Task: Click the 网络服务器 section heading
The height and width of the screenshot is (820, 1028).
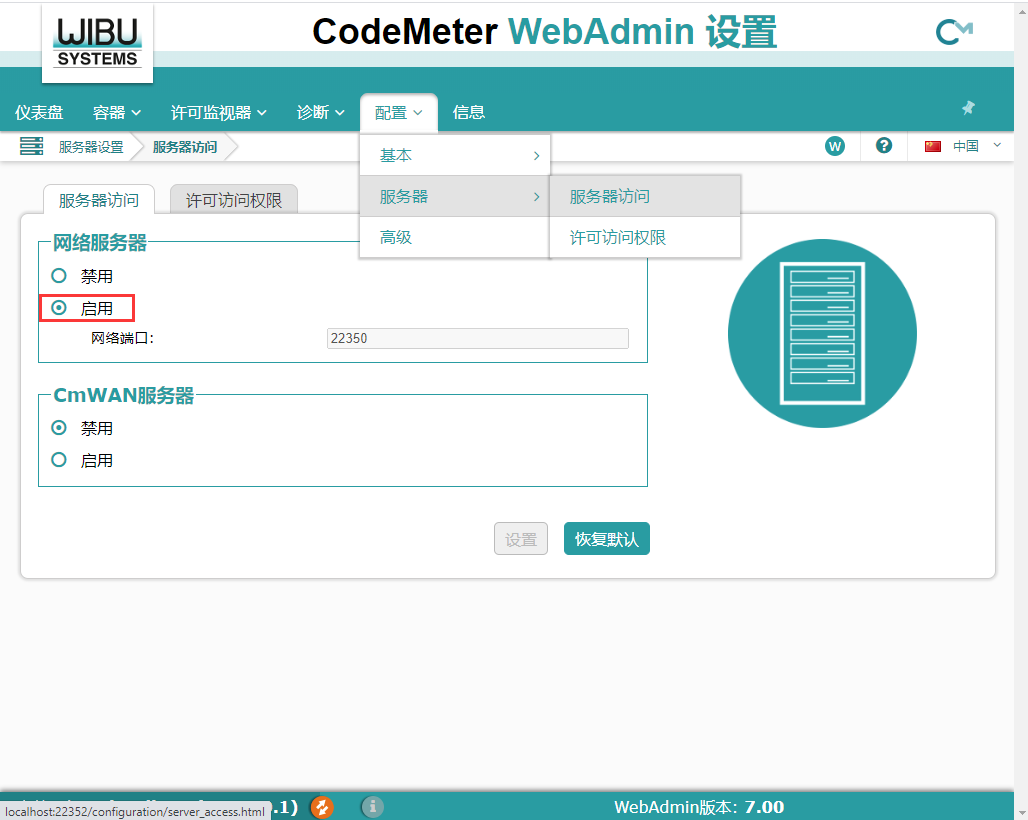Action: [100, 243]
